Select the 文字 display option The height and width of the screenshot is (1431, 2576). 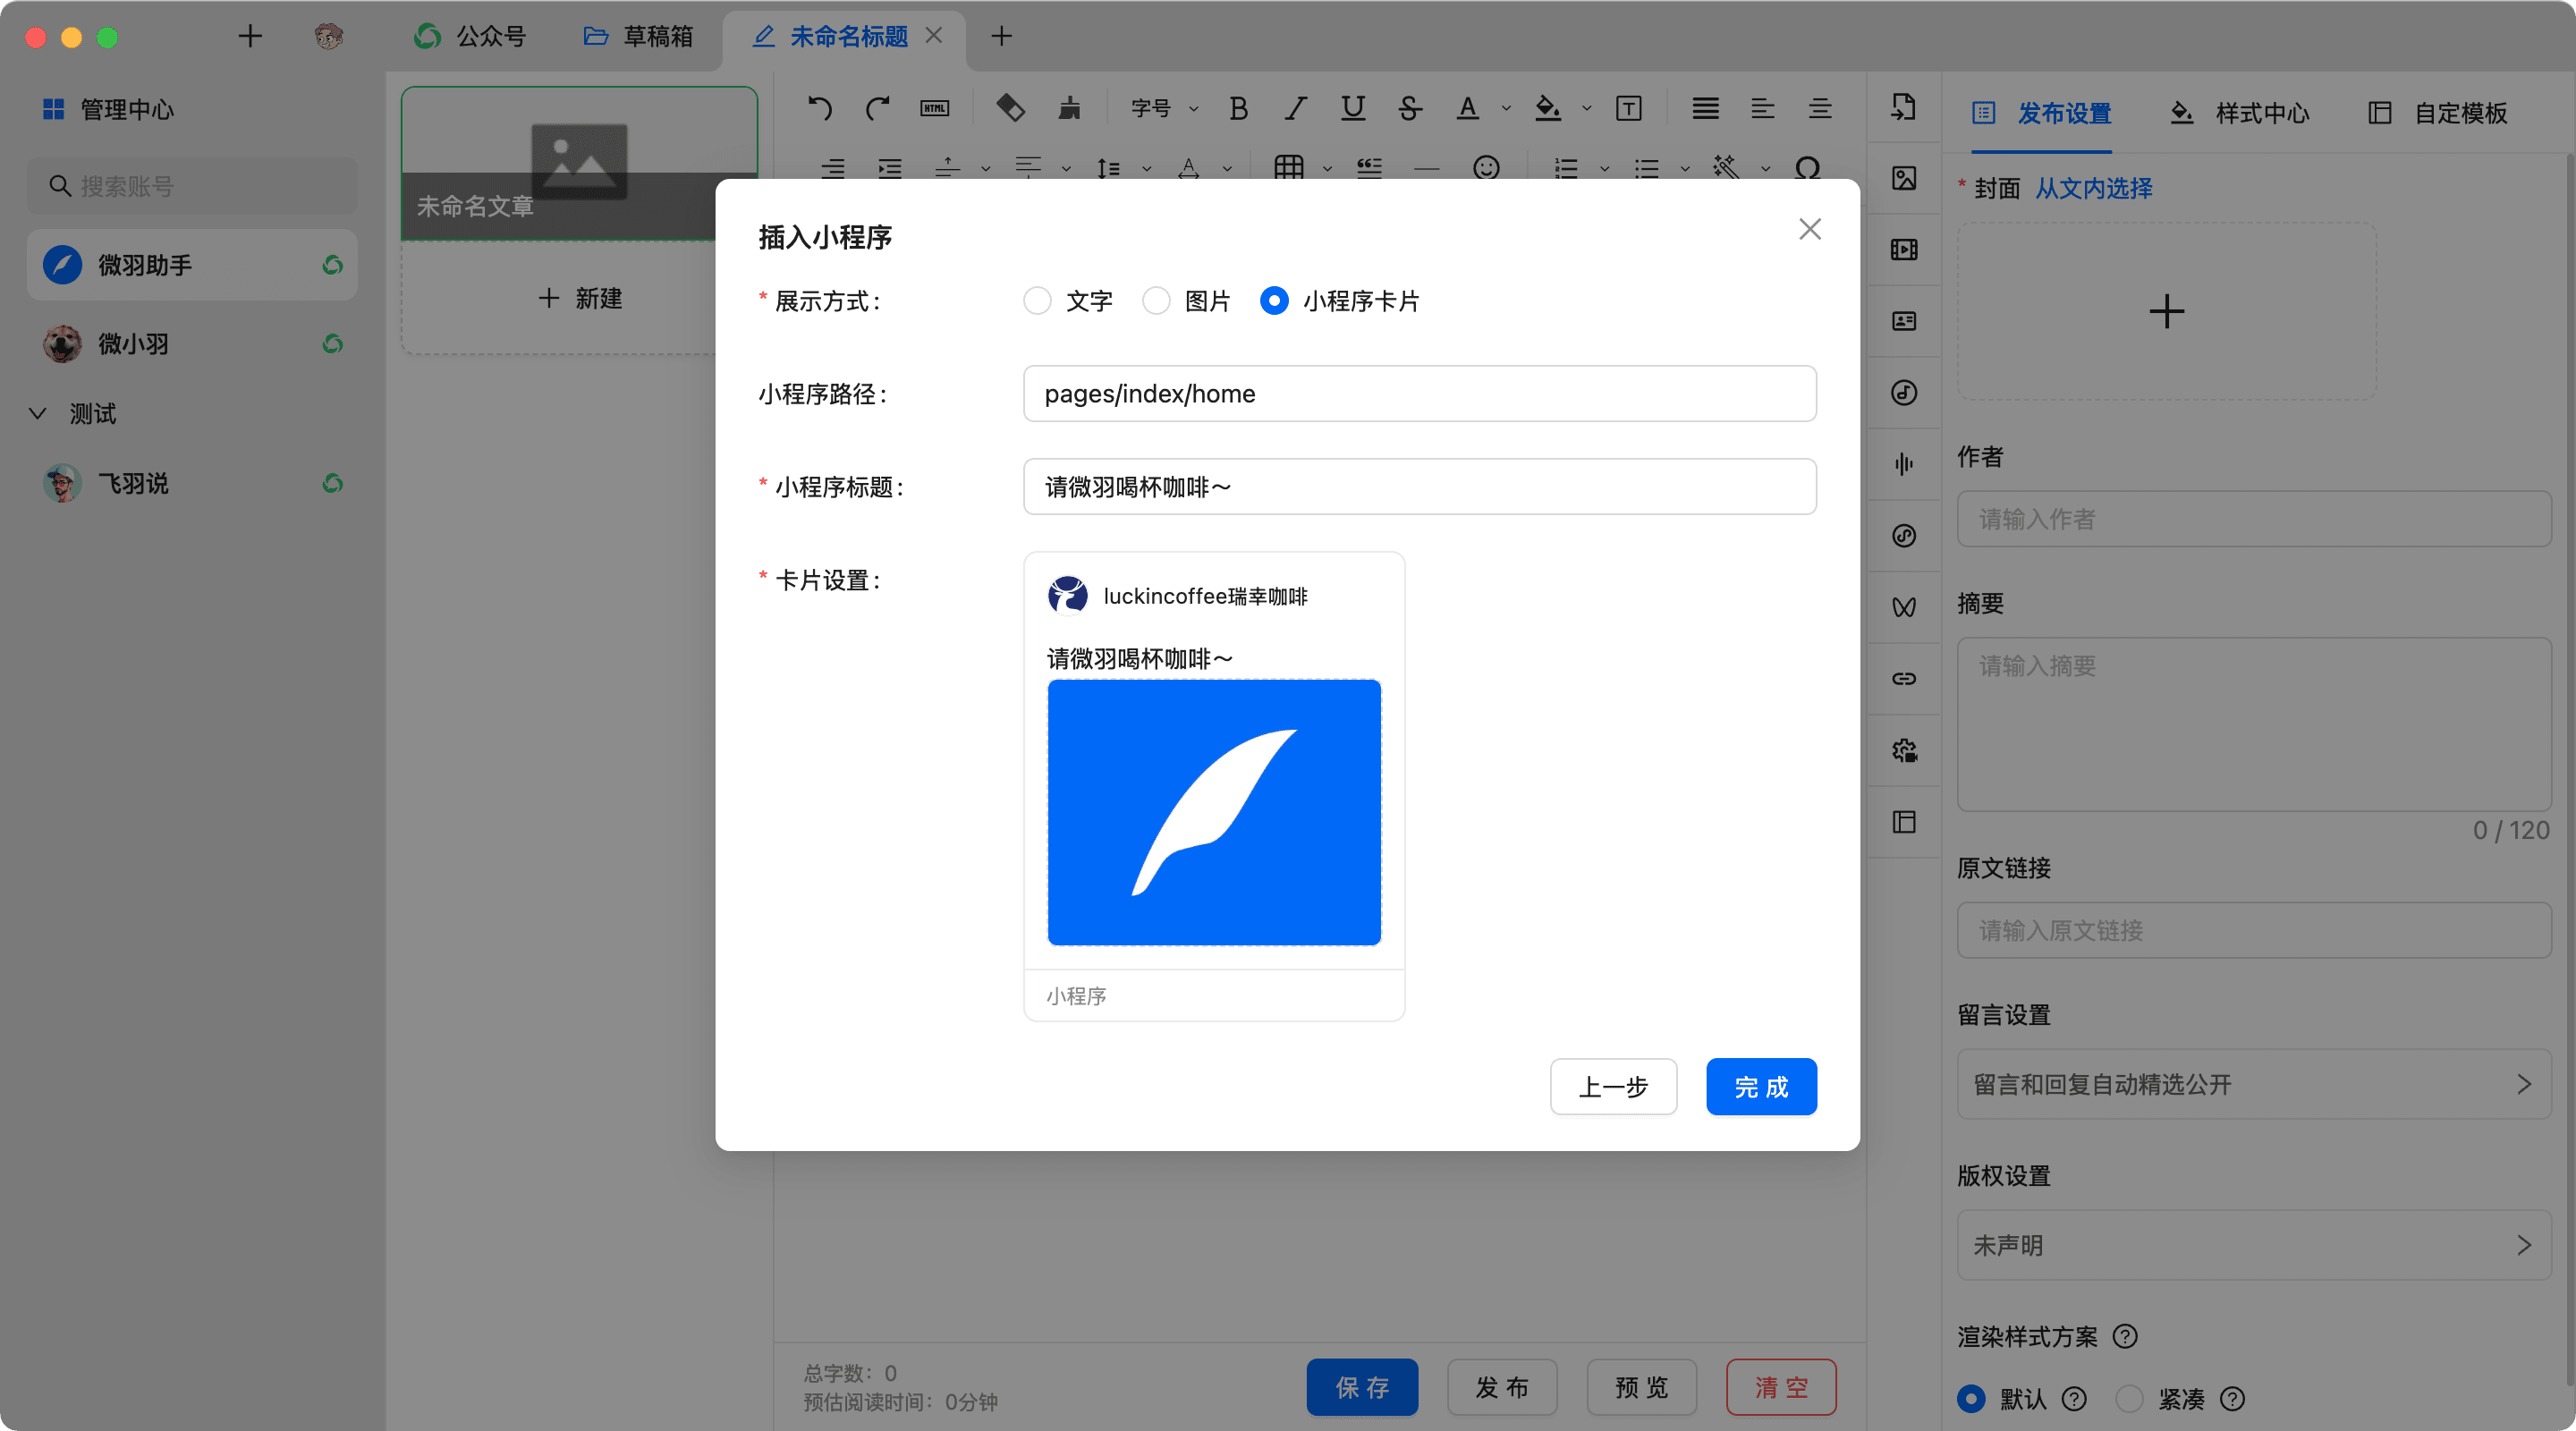pyautogui.click(x=1038, y=301)
